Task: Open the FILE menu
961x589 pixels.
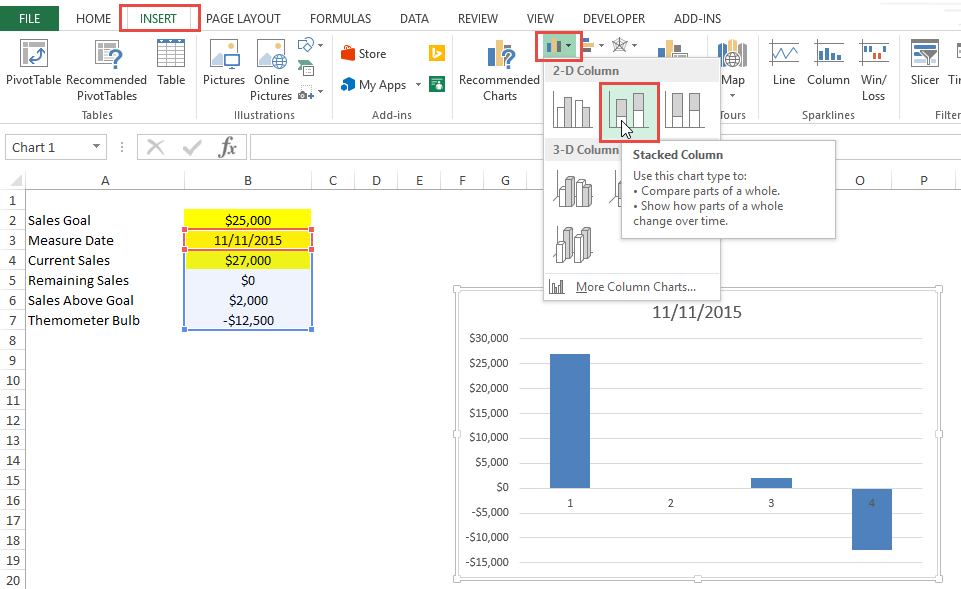Action: (x=29, y=18)
